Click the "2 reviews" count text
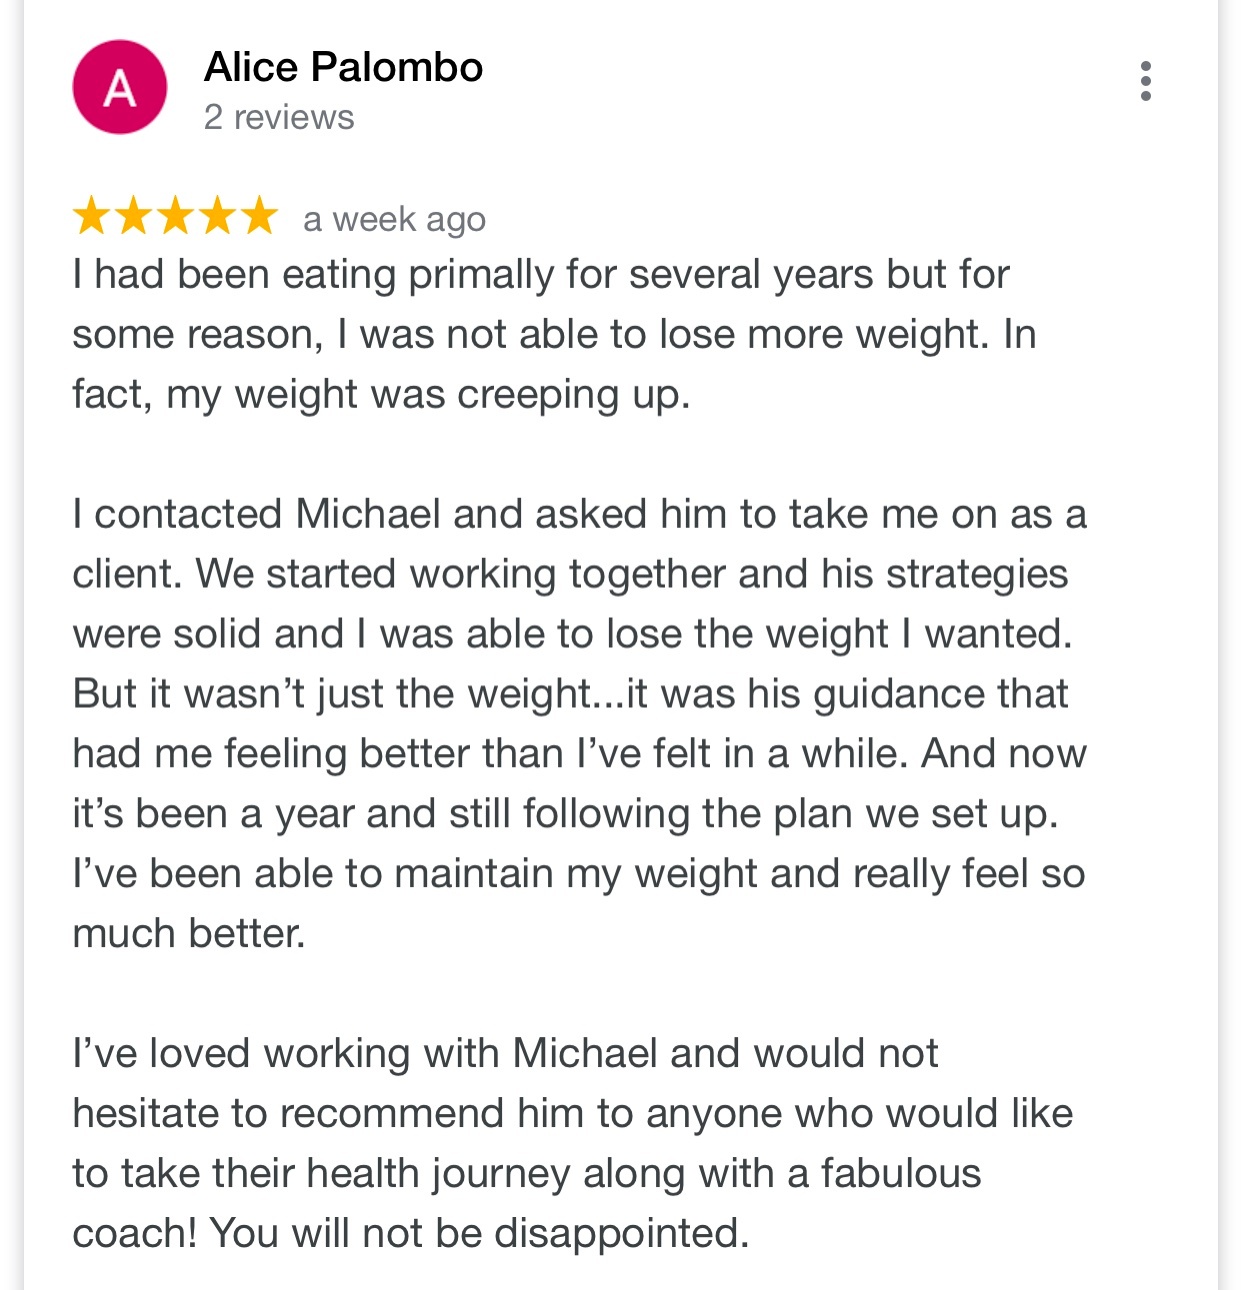Image resolution: width=1242 pixels, height=1290 pixels. 279,117
